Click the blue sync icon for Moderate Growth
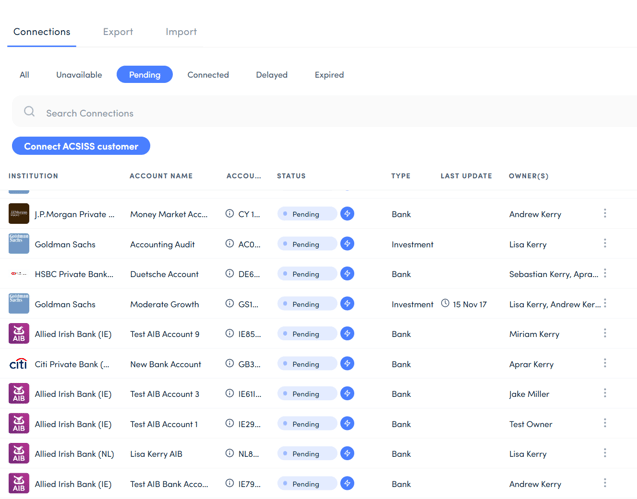Image resolution: width=637 pixels, height=499 pixels. pos(347,304)
